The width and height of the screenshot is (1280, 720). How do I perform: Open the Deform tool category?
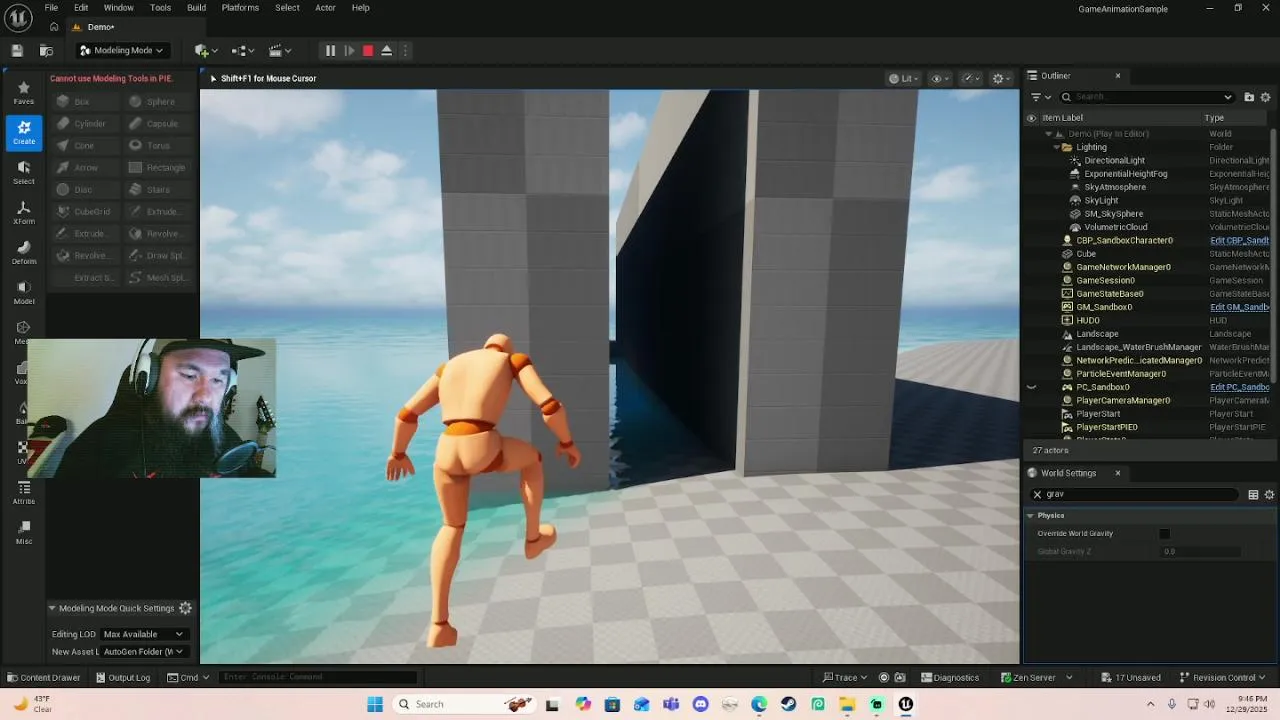tap(24, 252)
